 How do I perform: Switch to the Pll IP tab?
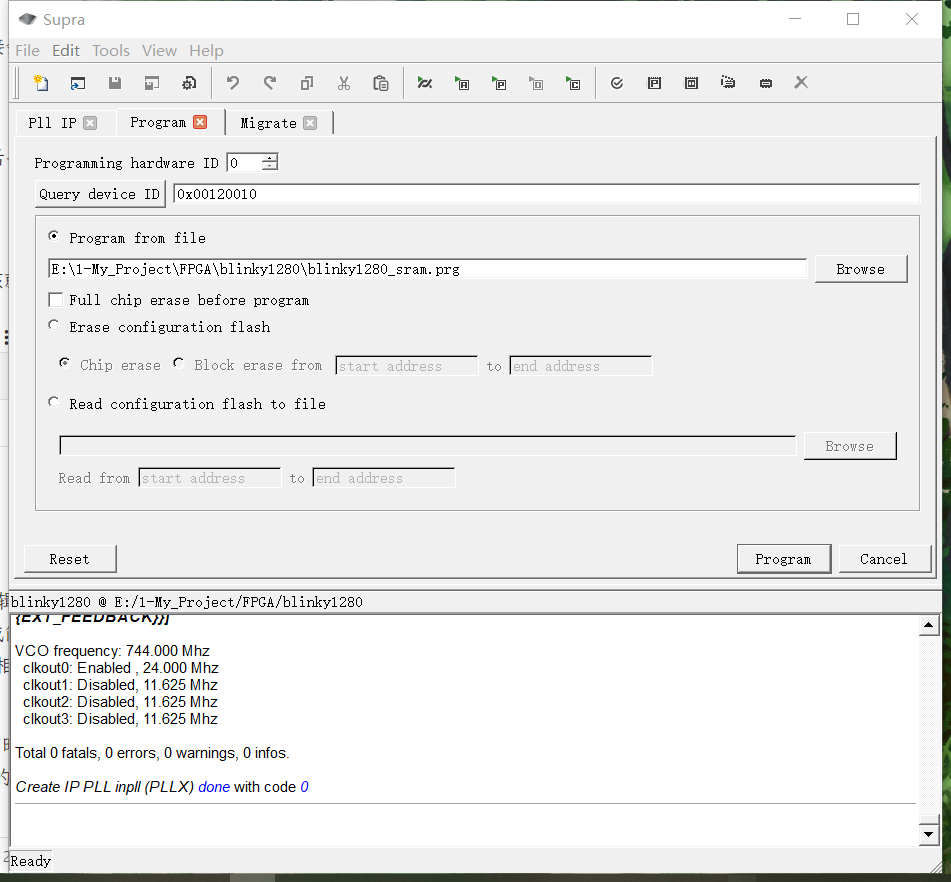tap(52, 123)
